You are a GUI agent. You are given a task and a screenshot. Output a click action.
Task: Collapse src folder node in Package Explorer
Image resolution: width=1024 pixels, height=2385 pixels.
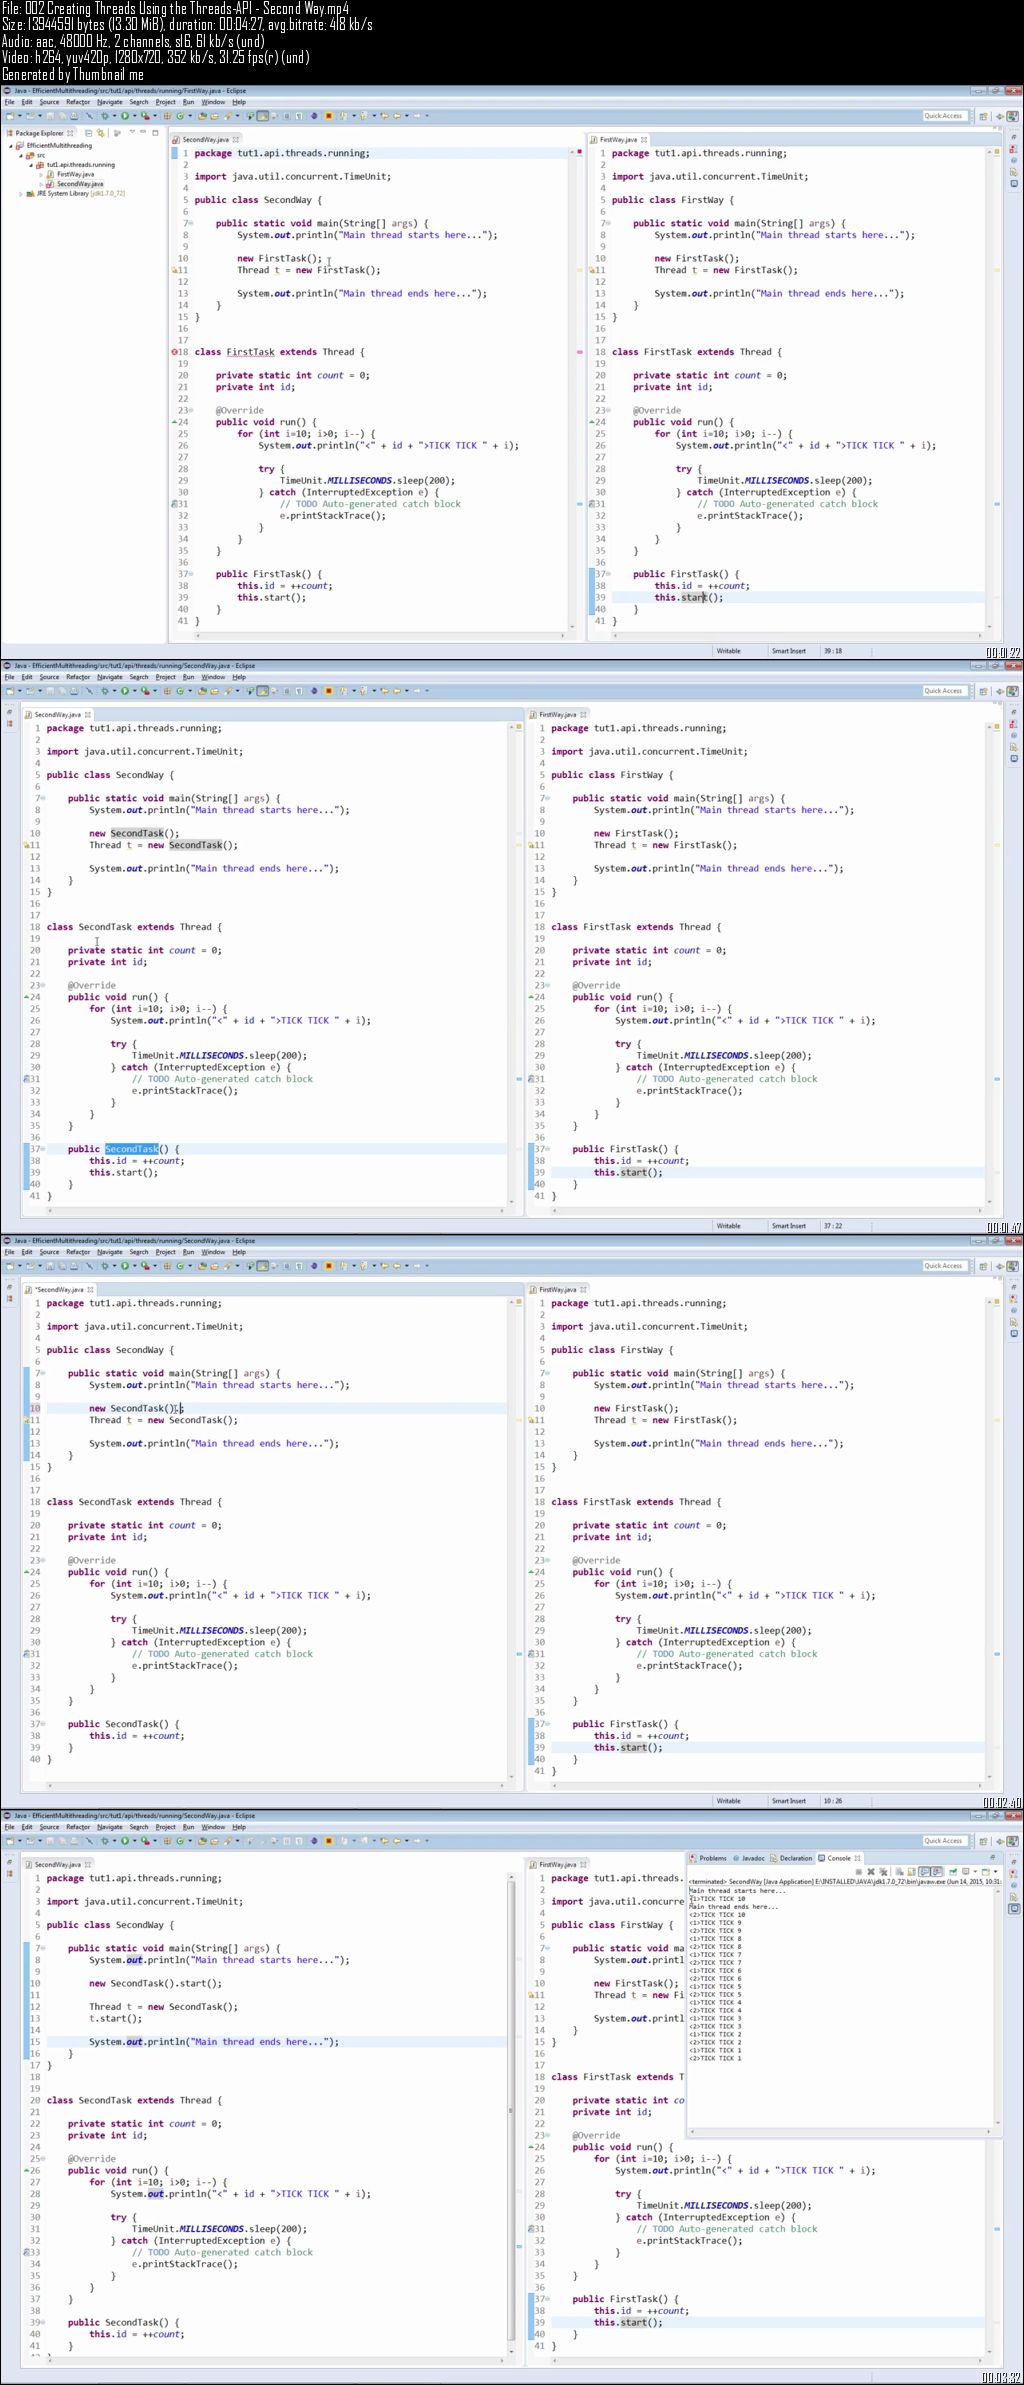point(21,156)
